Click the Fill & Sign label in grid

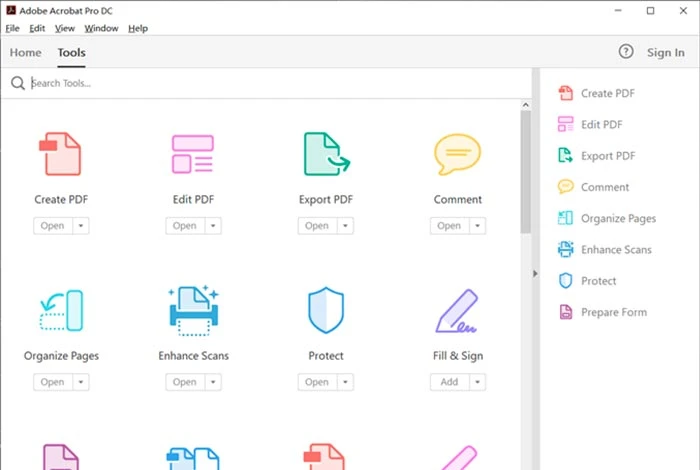458,356
